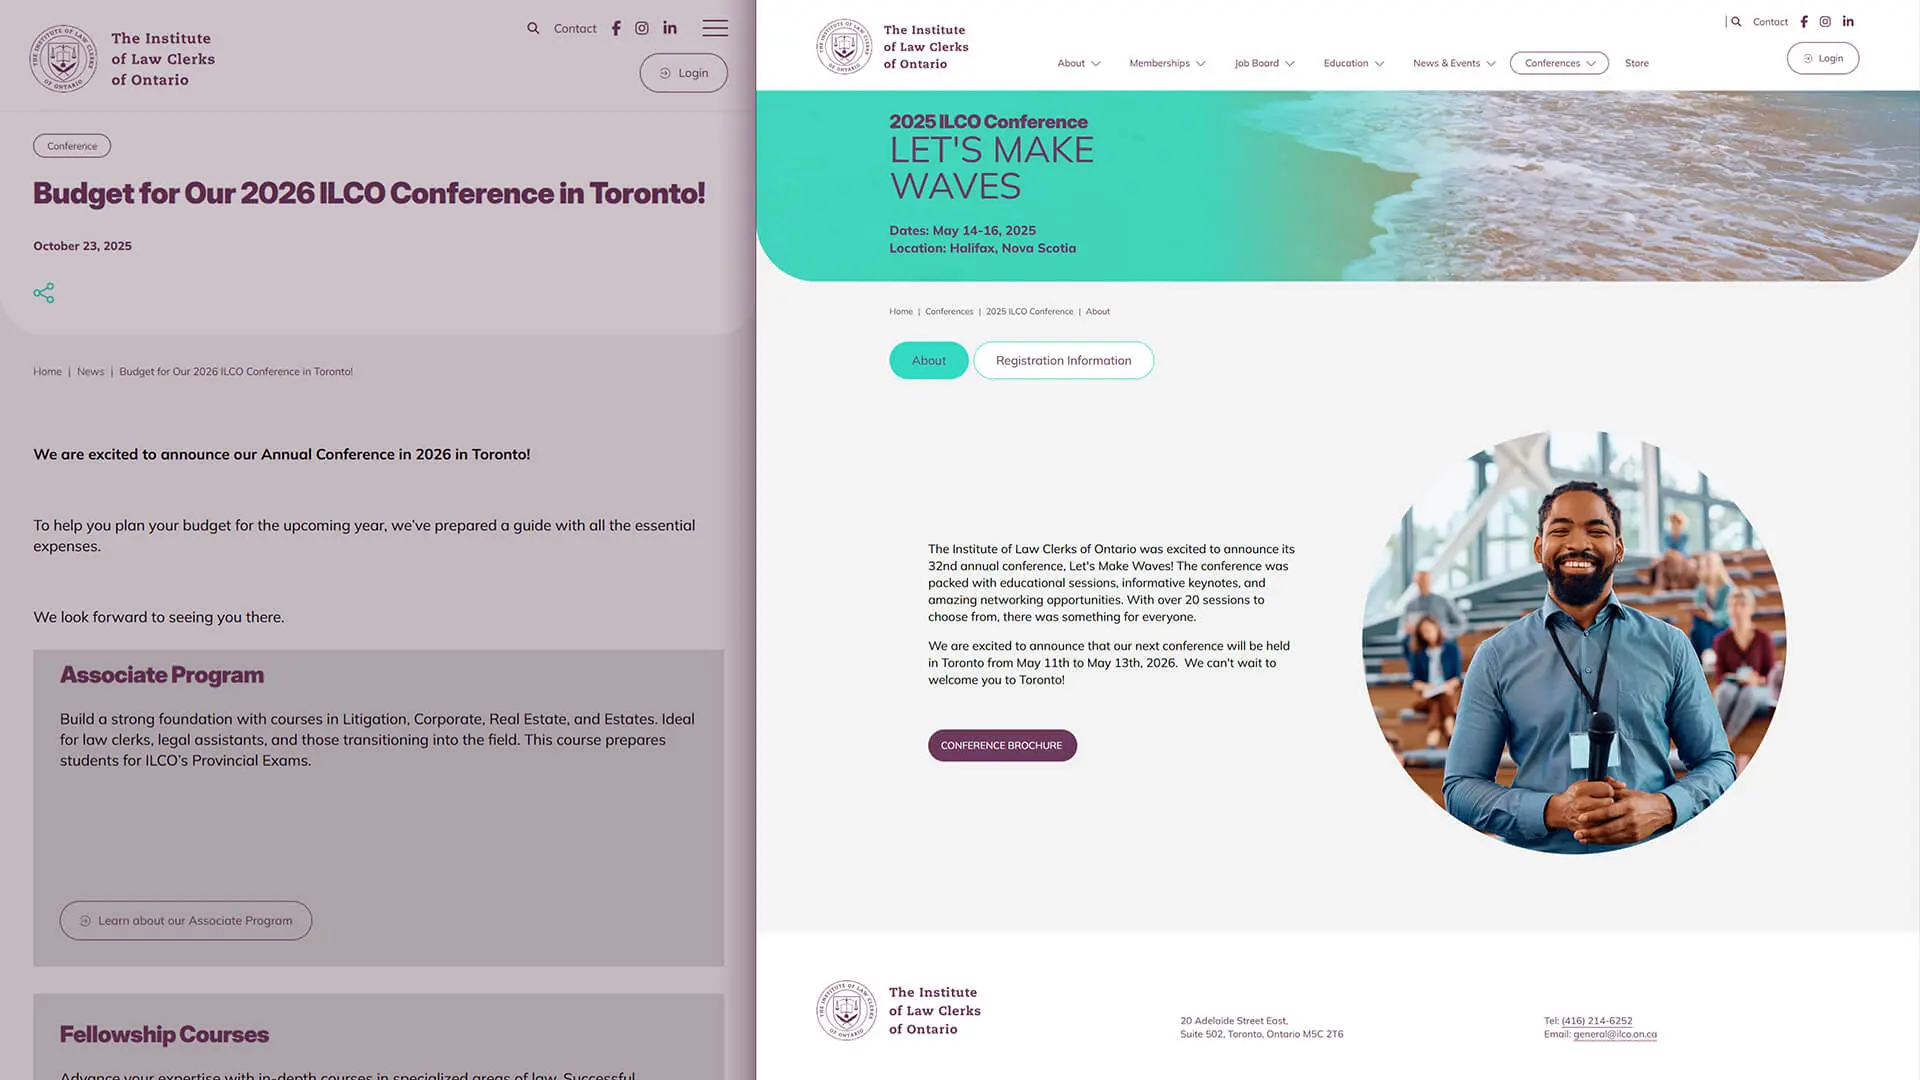1920x1080 pixels.
Task: Click the LinkedIn icon in left header
Action: tap(670, 28)
